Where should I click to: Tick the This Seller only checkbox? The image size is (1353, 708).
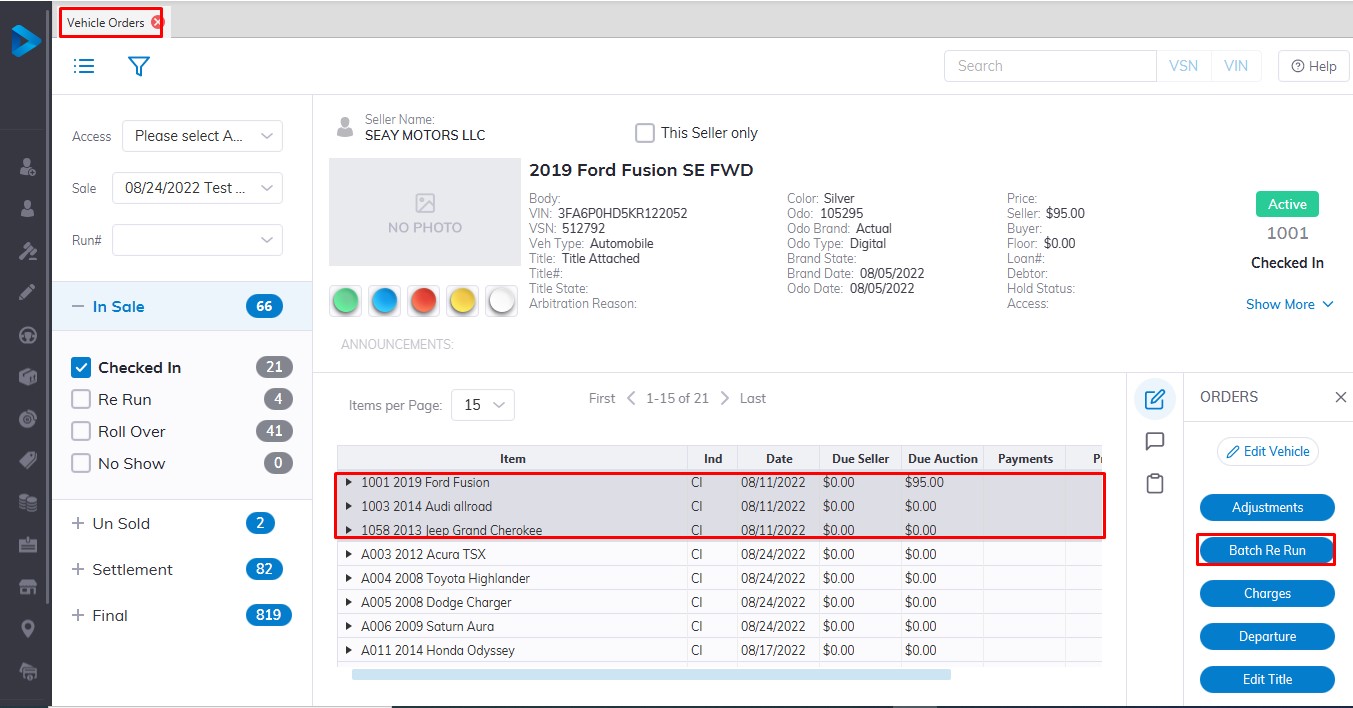(x=645, y=133)
